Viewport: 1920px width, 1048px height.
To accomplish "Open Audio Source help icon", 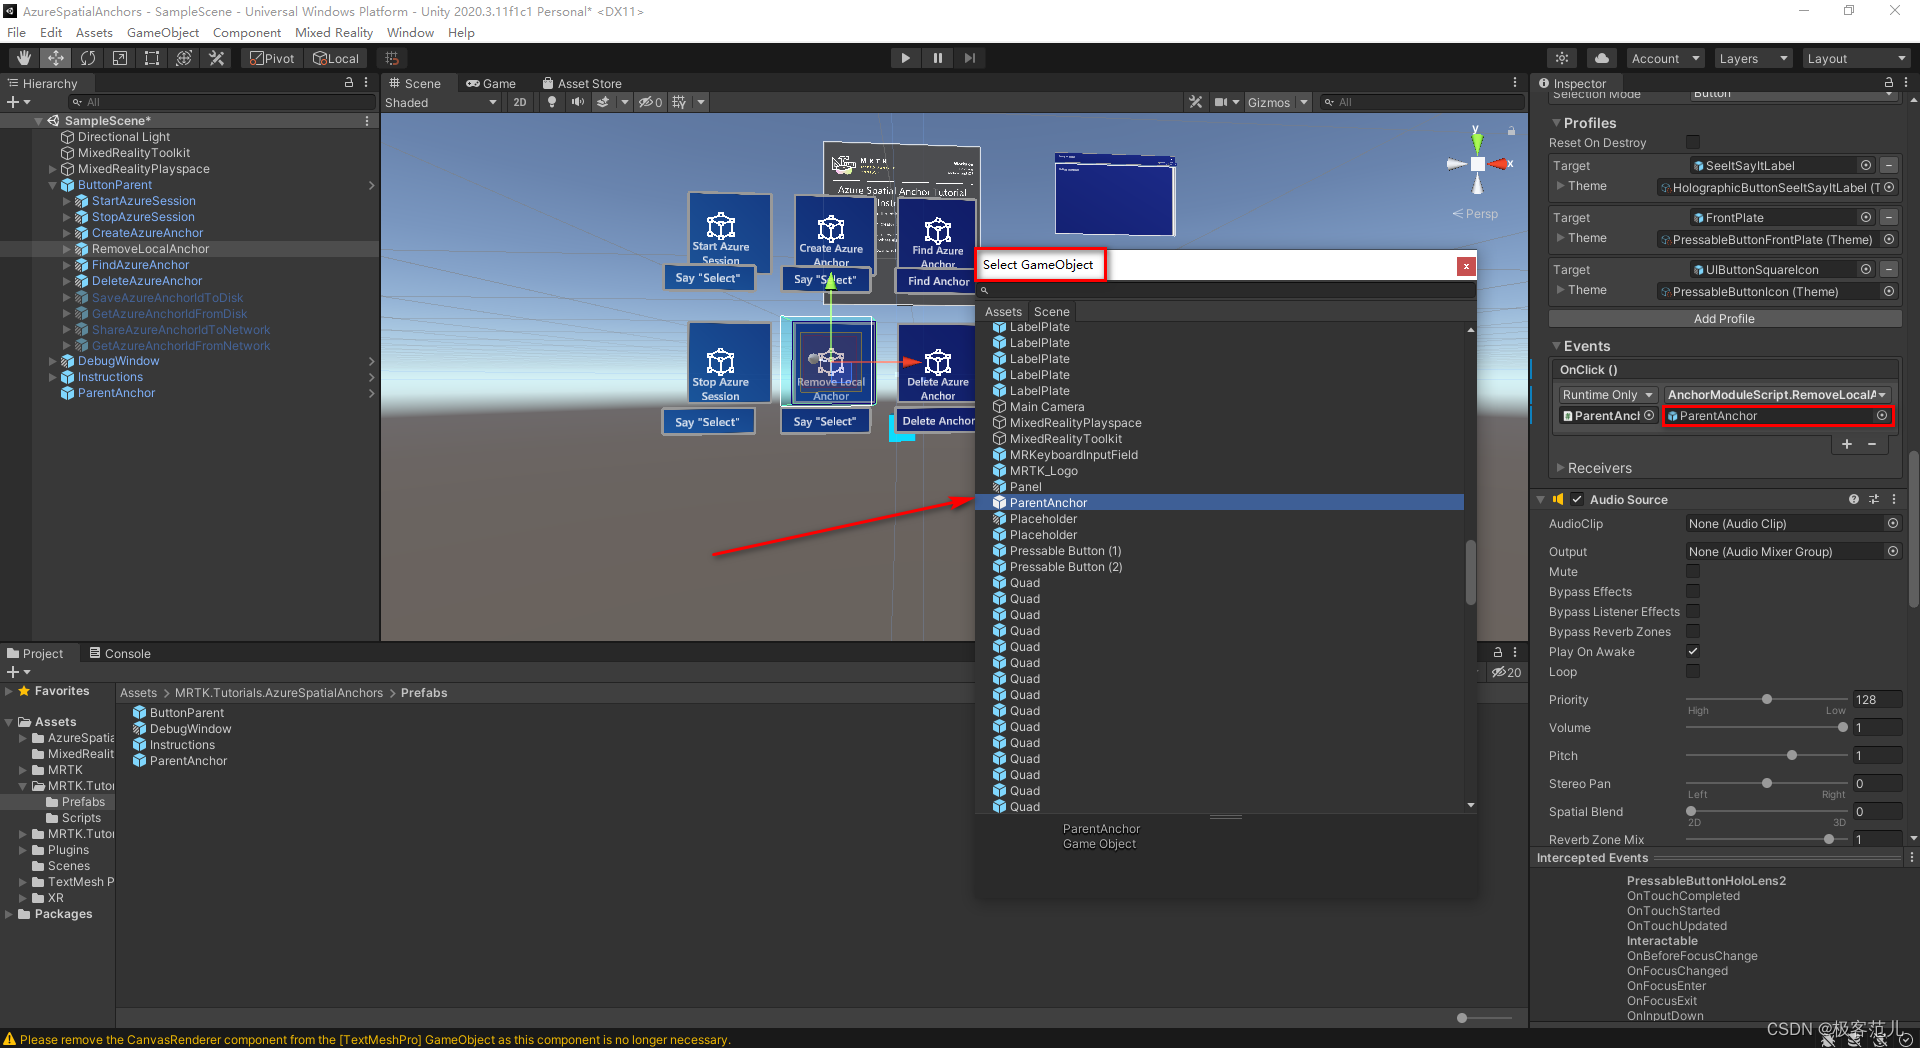I will point(1854,499).
